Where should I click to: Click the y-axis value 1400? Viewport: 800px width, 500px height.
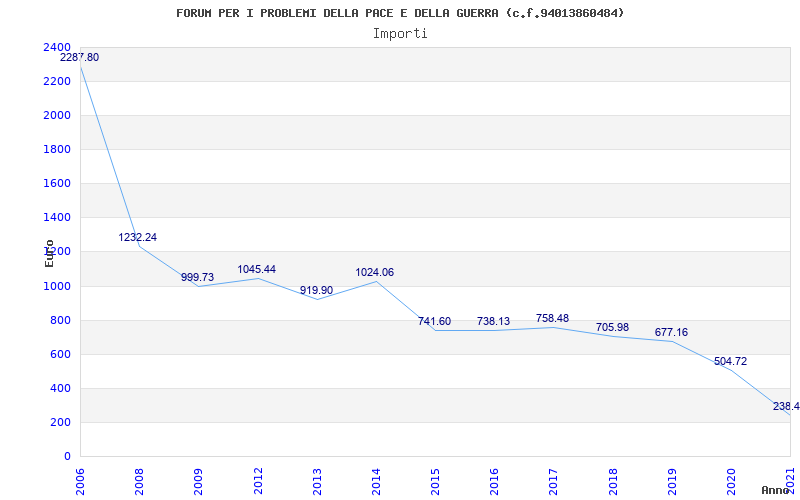pyautogui.click(x=57, y=218)
